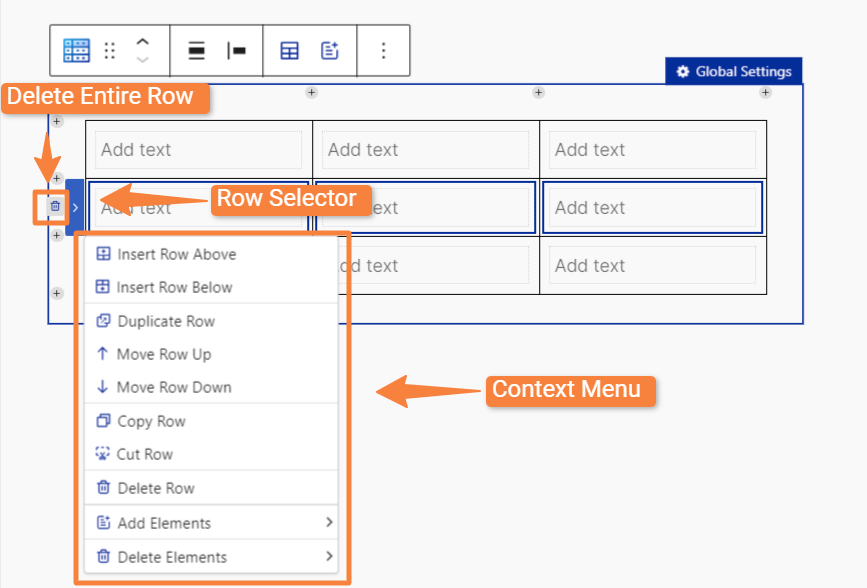867x588 pixels.
Task: Click the Duplicate Row icon
Action: point(103,320)
